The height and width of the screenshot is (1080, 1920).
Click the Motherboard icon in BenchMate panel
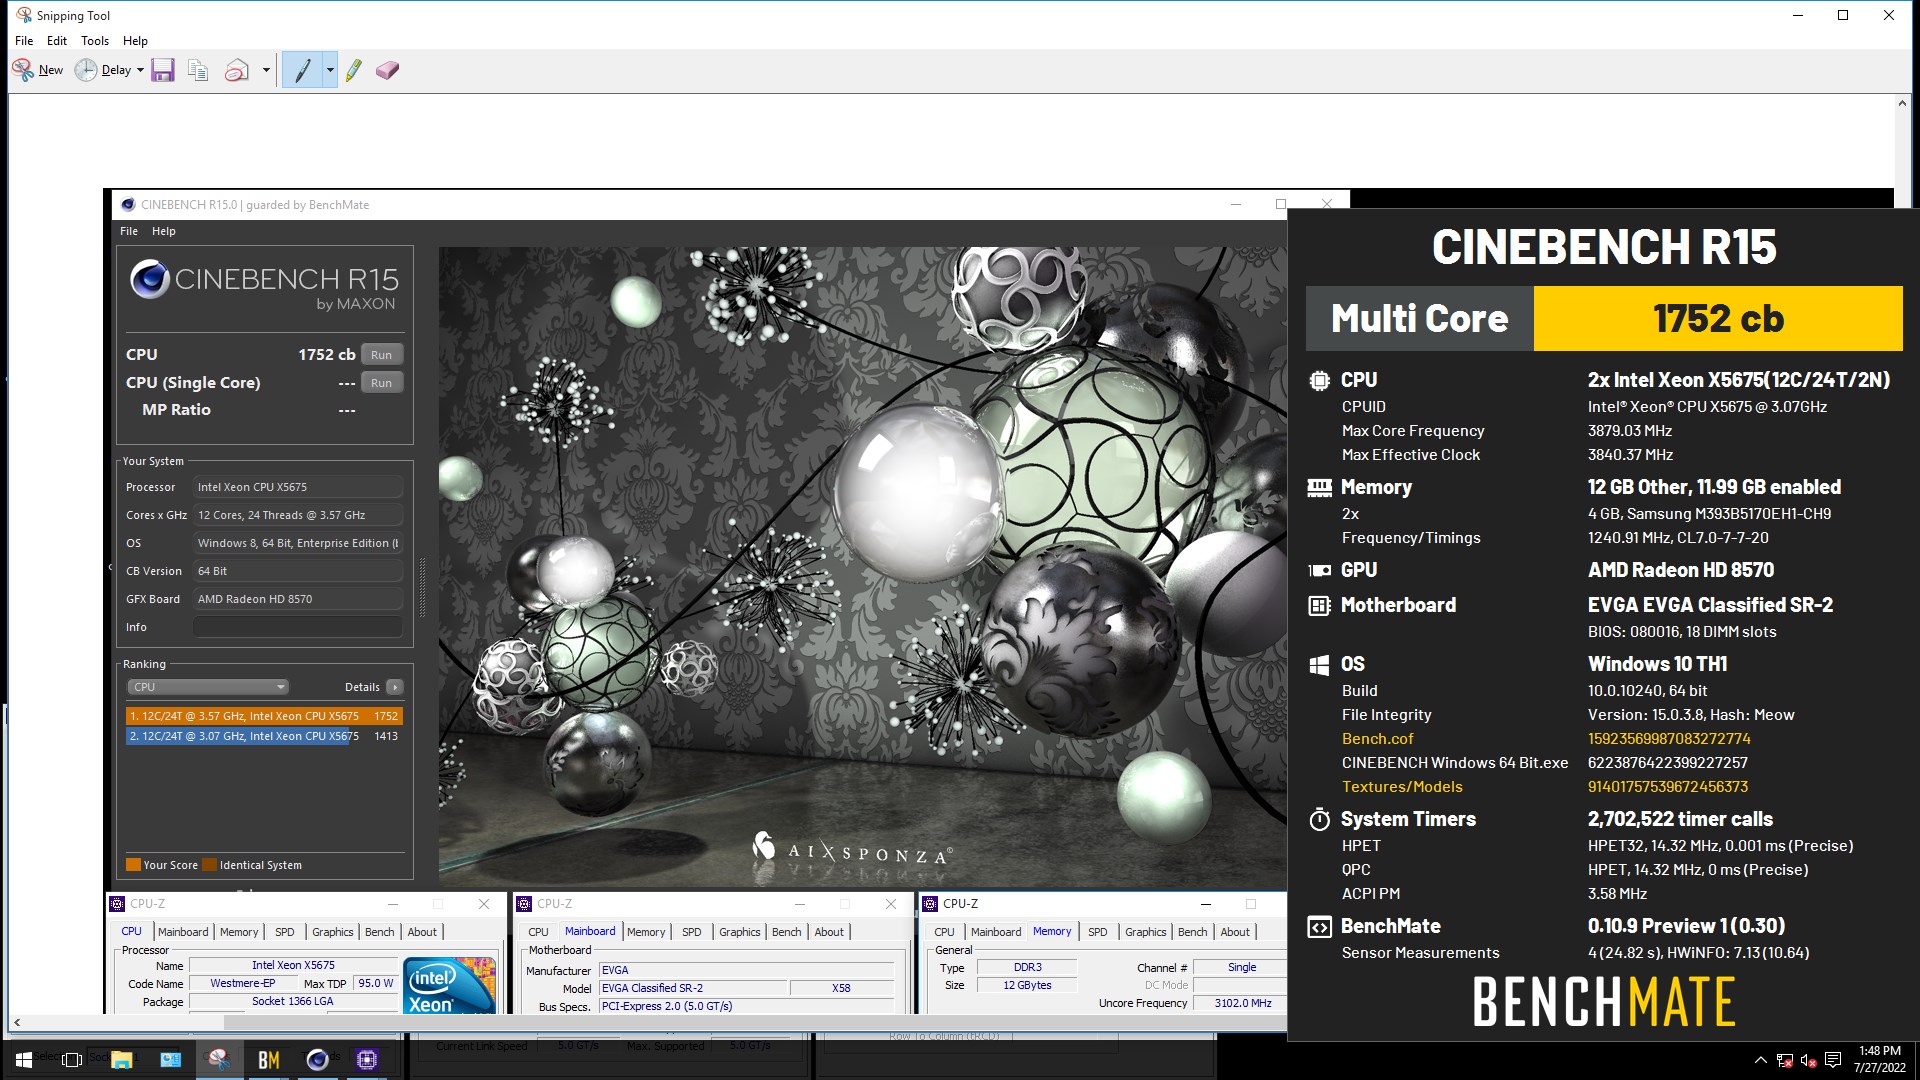[1319, 606]
